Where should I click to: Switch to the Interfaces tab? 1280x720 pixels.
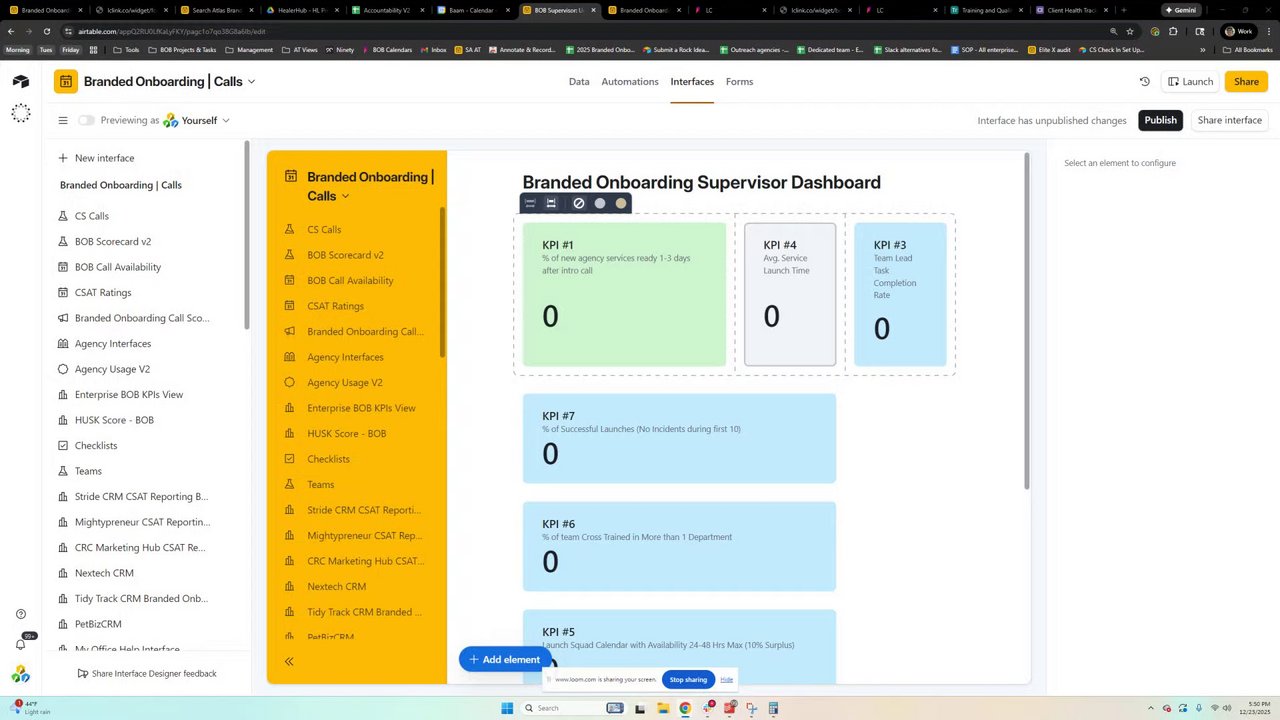[x=692, y=82]
